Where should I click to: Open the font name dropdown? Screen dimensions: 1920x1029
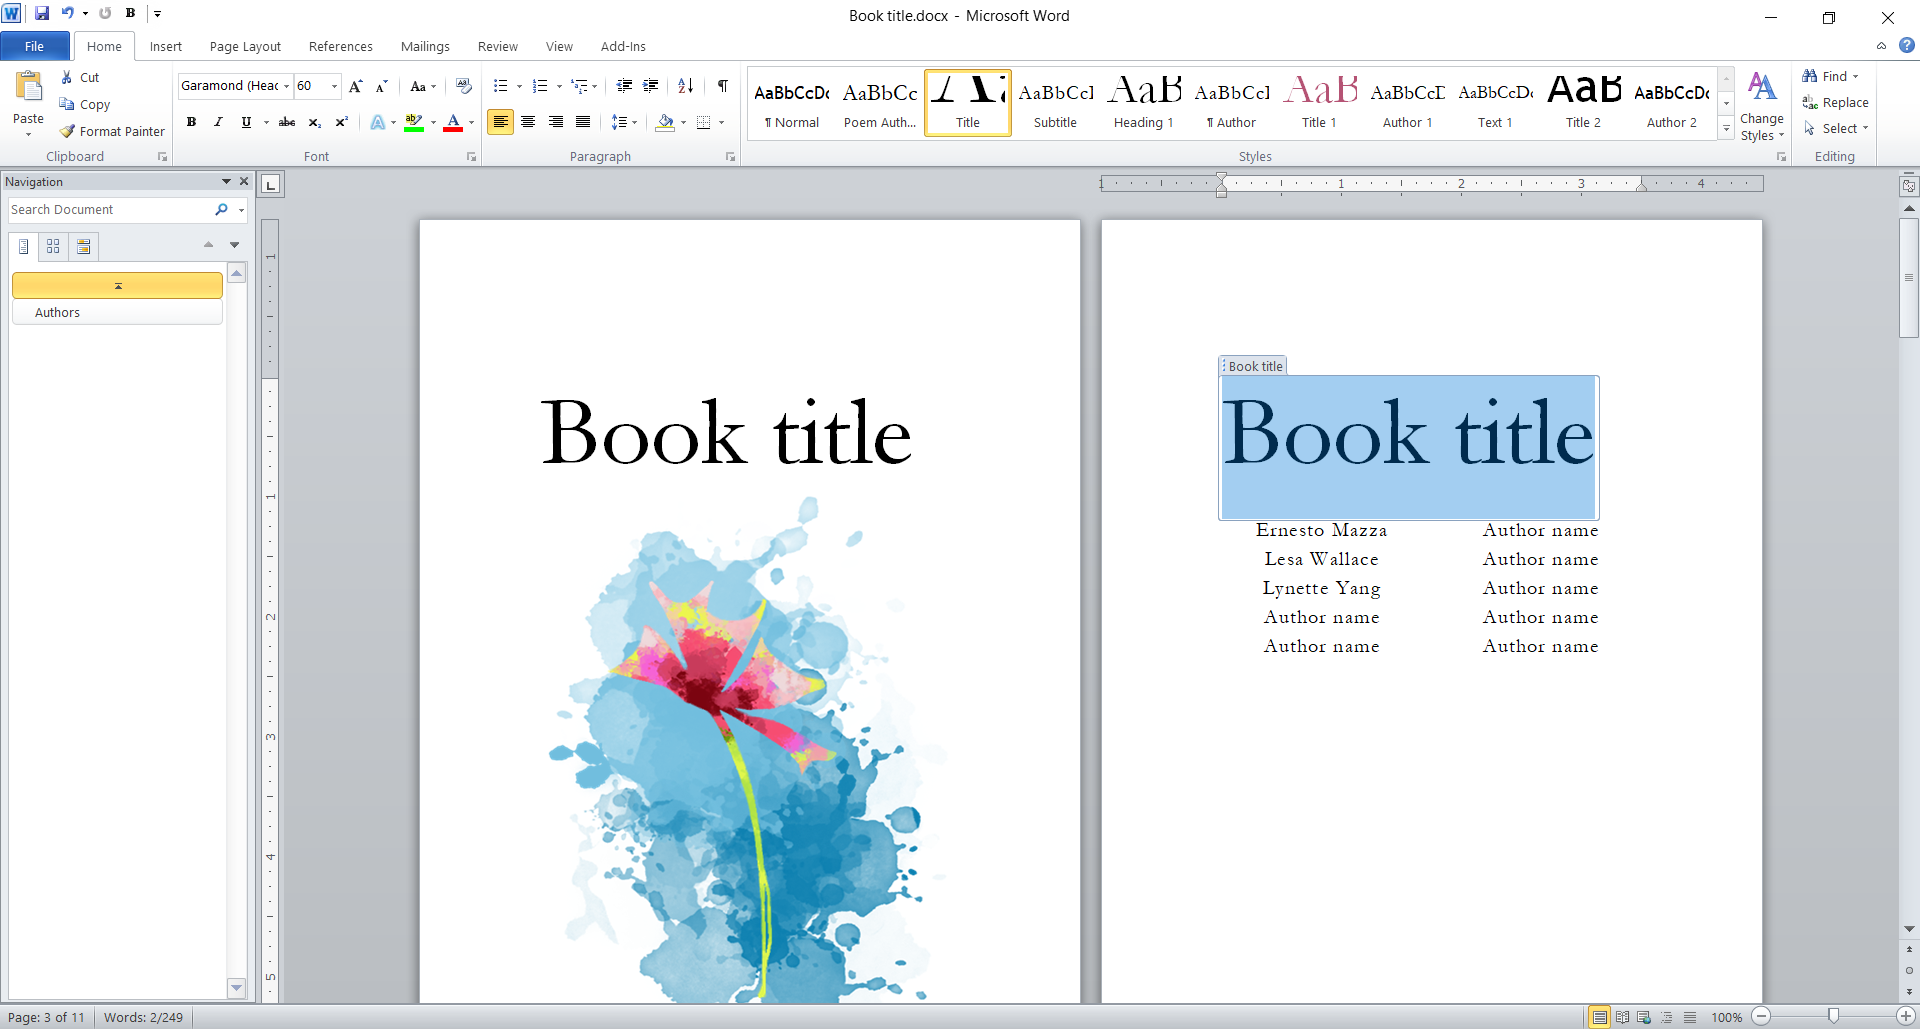[286, 86]
